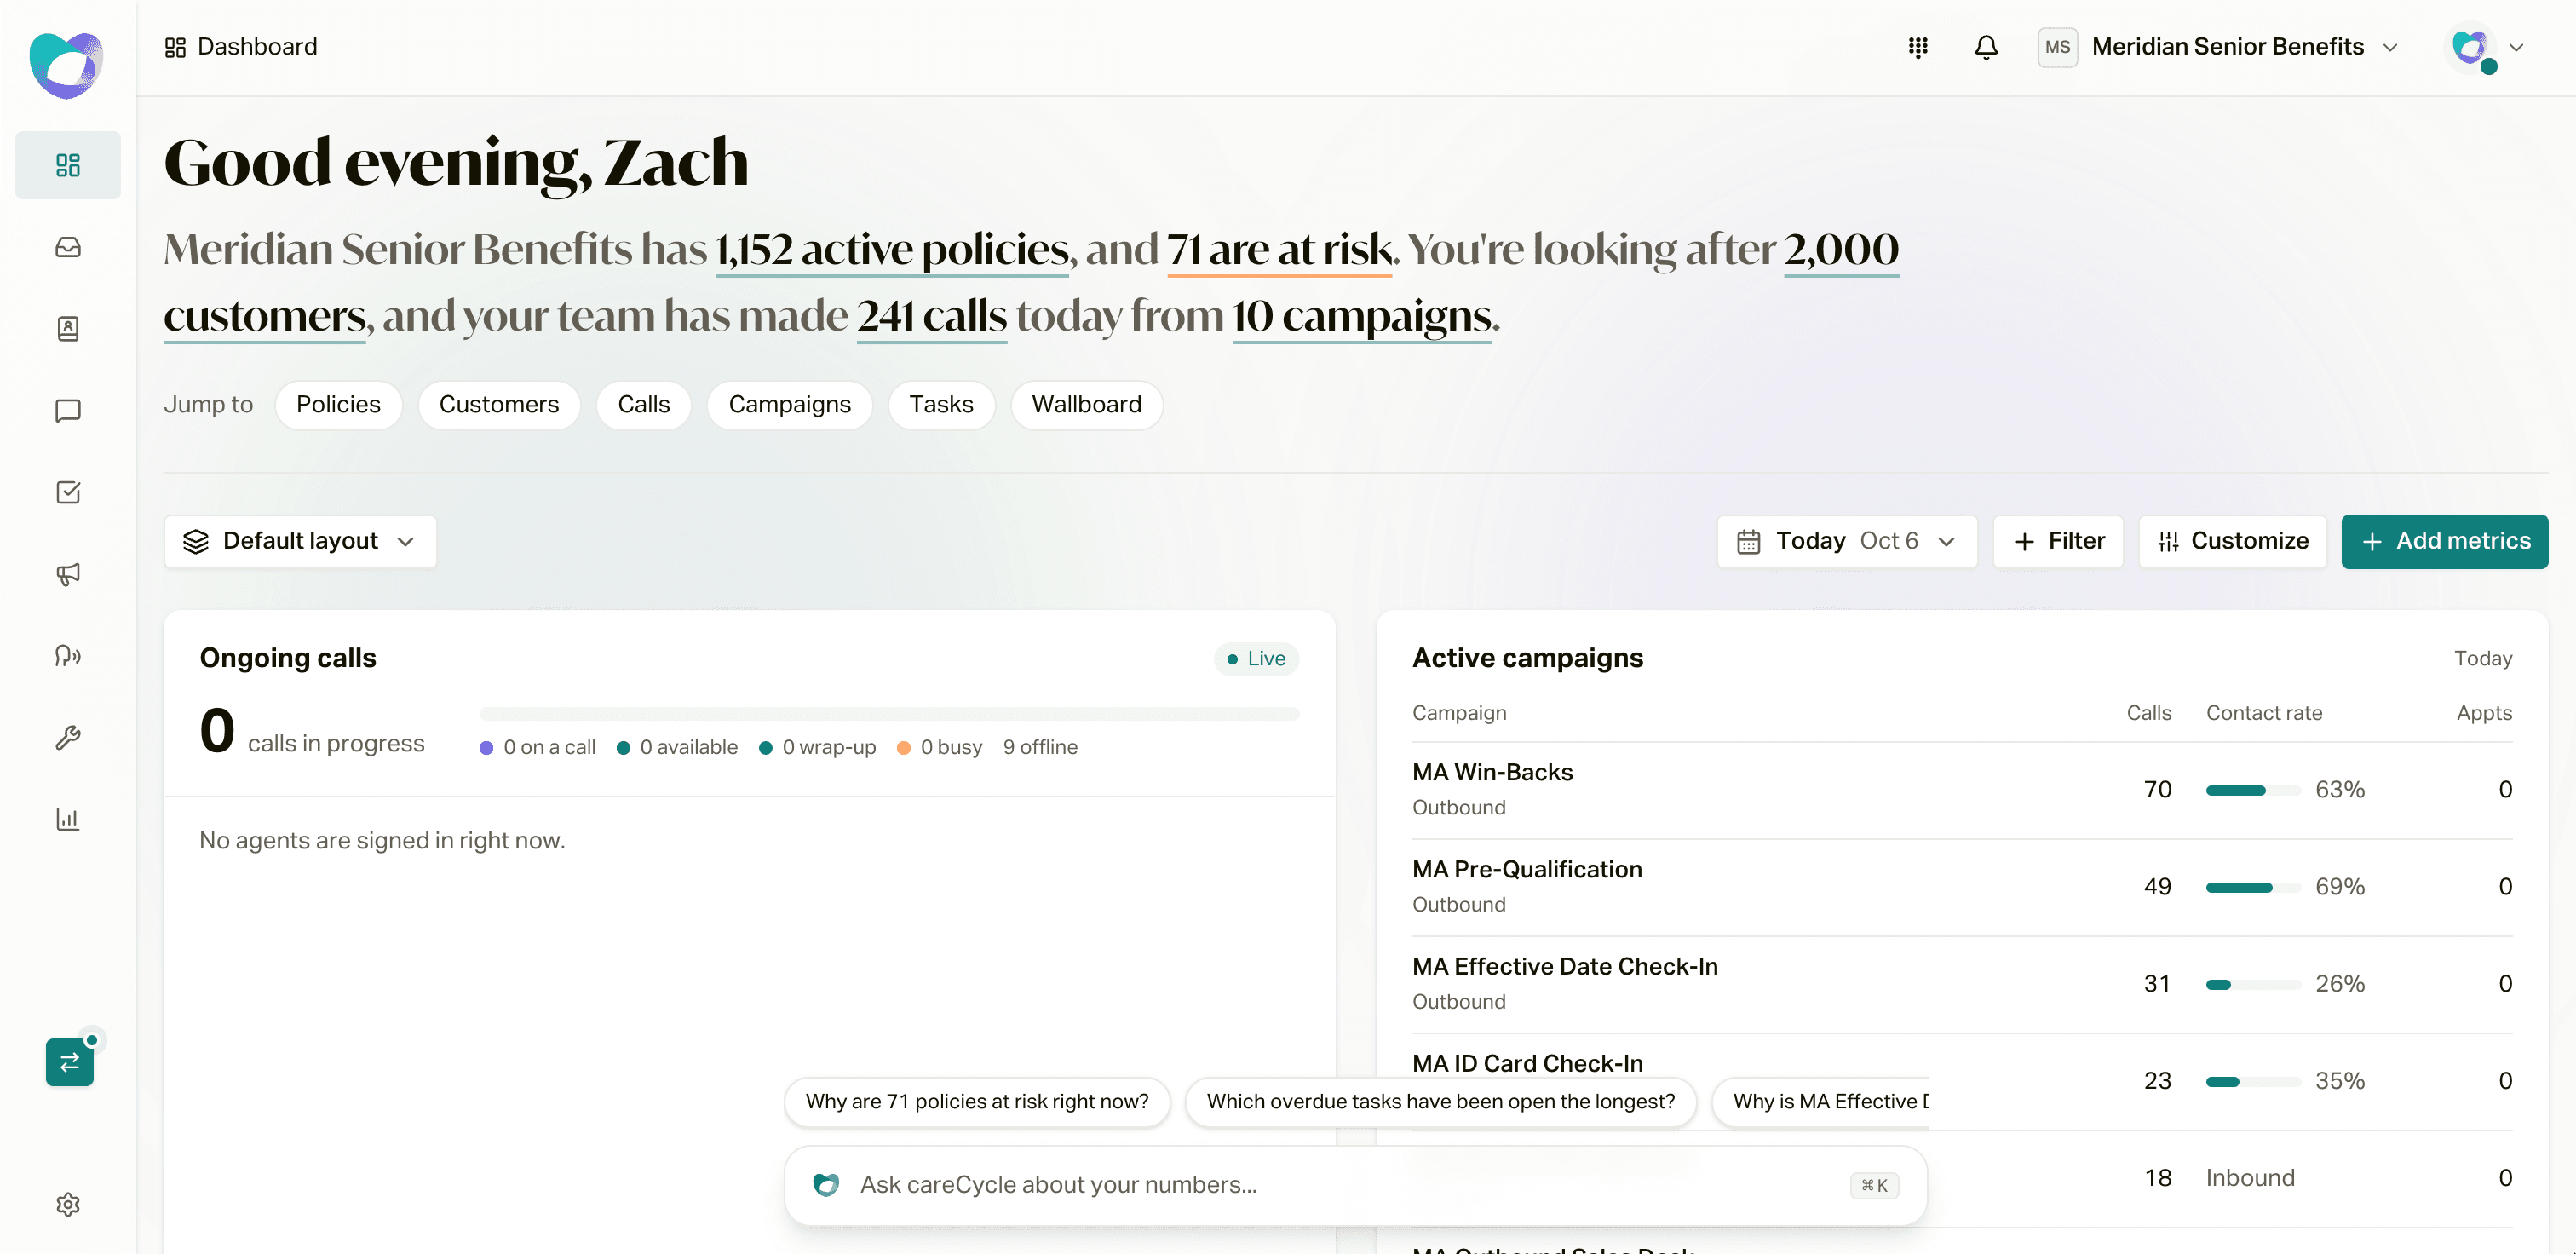Screen dimensions: 2576x1254
Task: Click the MA Pre-Qualification contact rate bar
Action: [2253, 887]
